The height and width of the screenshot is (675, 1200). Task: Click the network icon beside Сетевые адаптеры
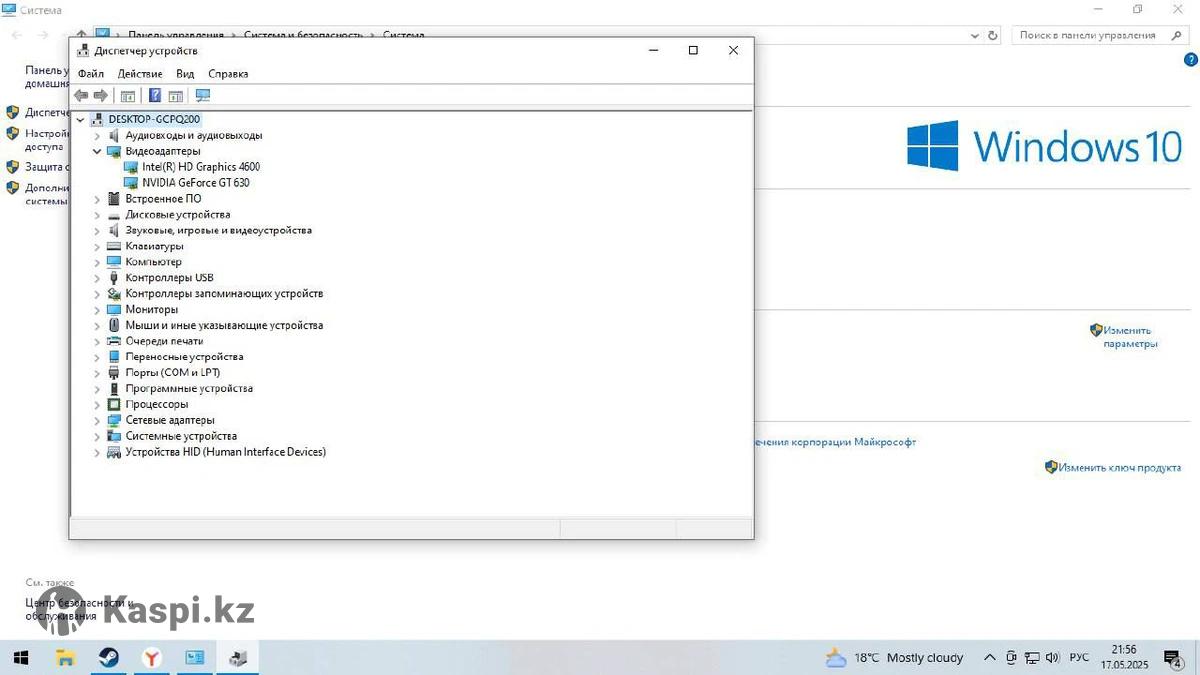pyautogui.click(x=114, y=420)
